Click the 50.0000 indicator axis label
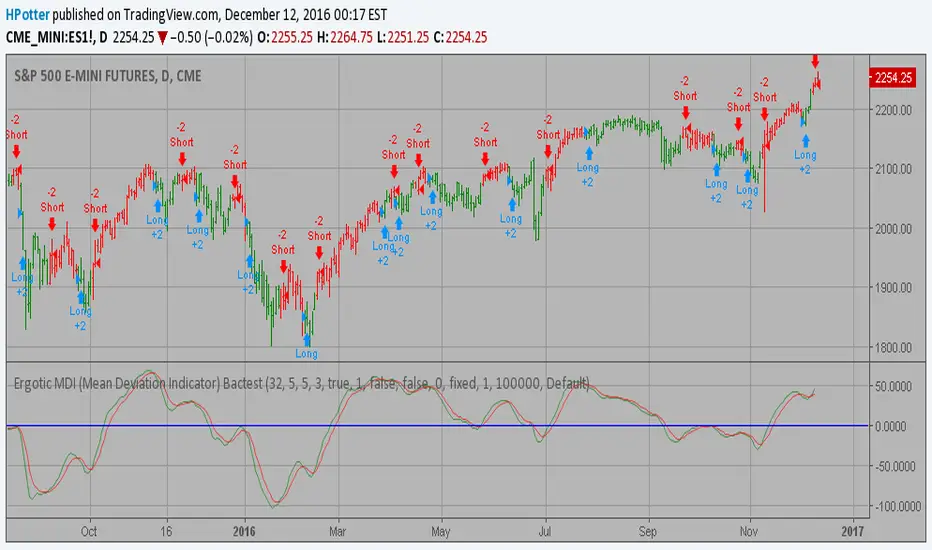The width and height of the screenshot is (932, 550). [893, 386]
